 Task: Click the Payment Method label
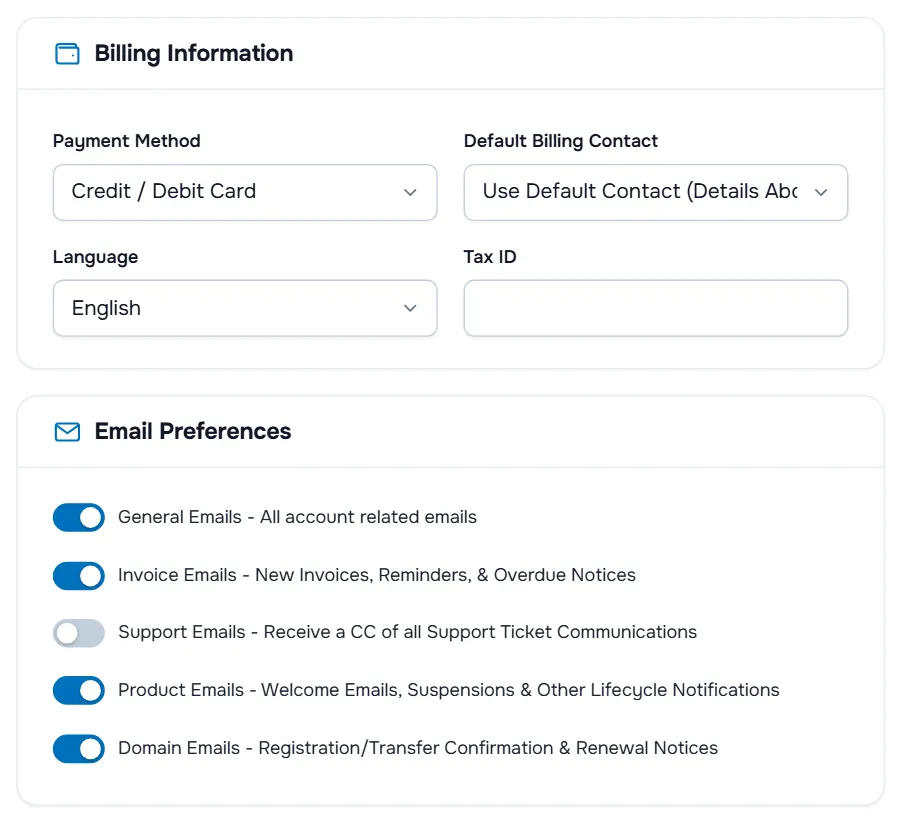(x=126, y=141)
